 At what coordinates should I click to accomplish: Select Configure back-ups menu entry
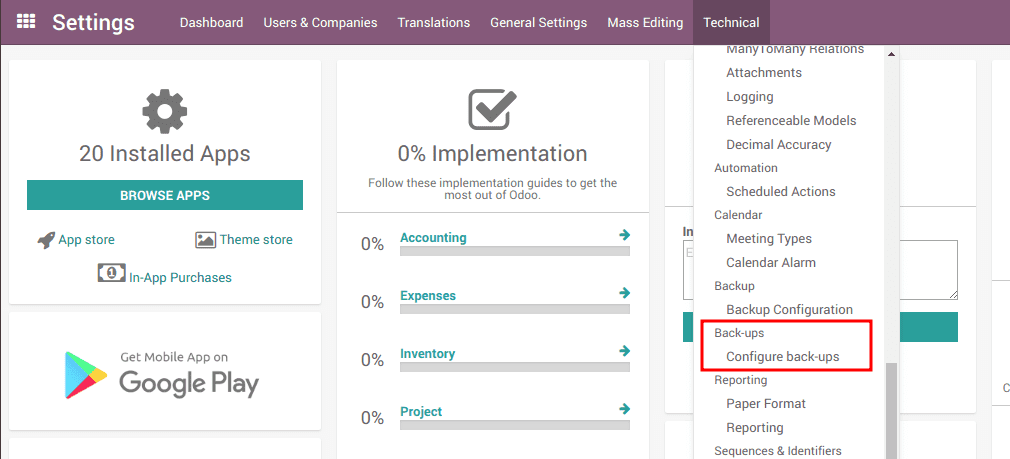pyautogui.click(x=782, y=357)
